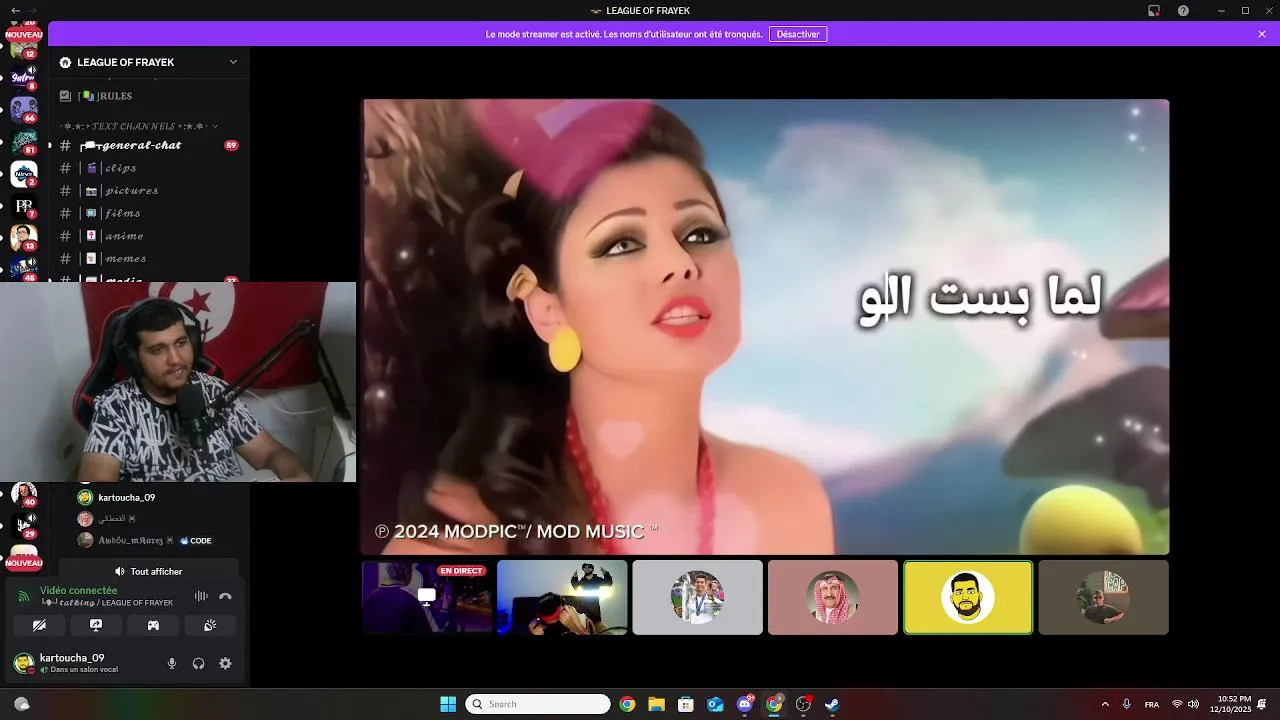Click the taskbar Search field
The width and height of the screenshot is (1280, 720).
(538, 704)
